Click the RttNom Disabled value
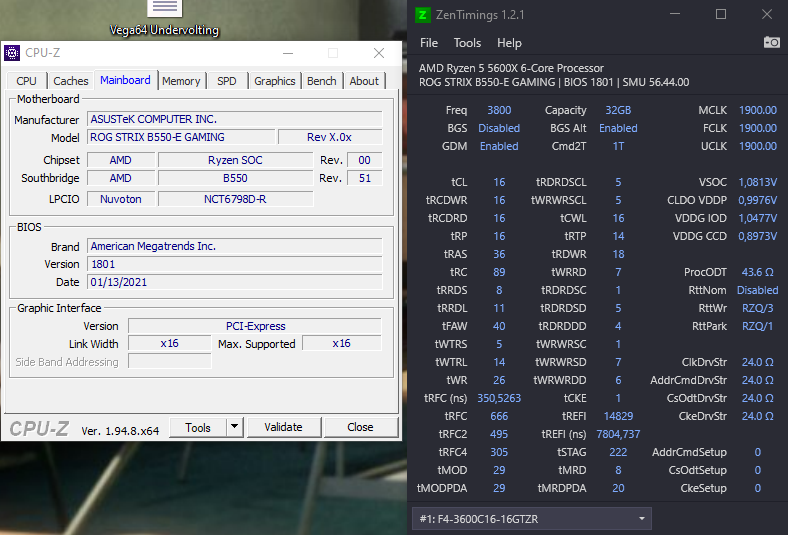The image size is (788, 535). (758, 290)
